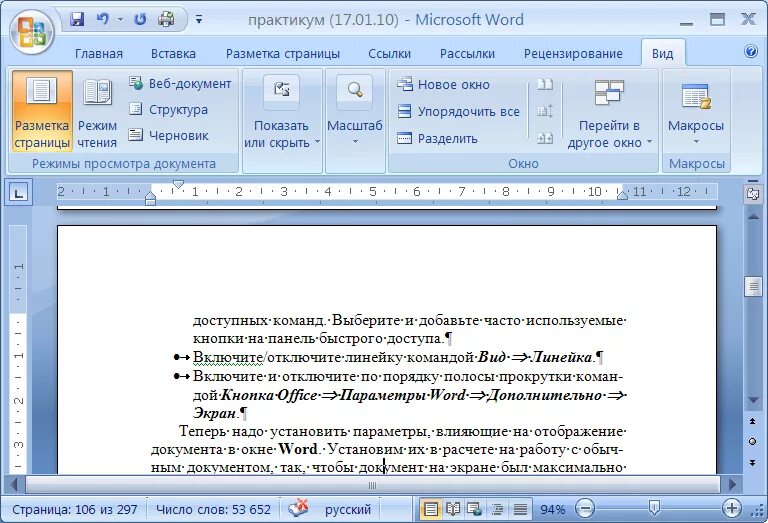The image size is (768, 523).
Task: Save document via quick access toolbar
Action: tap(77, 20)
